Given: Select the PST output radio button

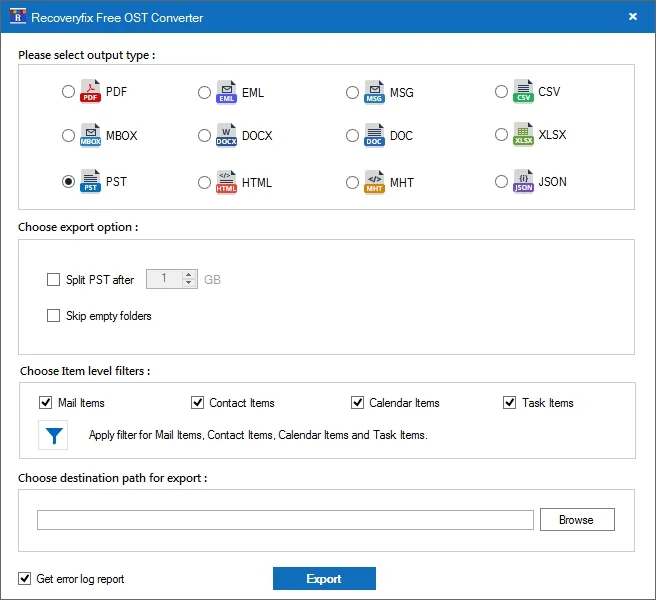Looking at the screenshot, I should tap(68, 182).
